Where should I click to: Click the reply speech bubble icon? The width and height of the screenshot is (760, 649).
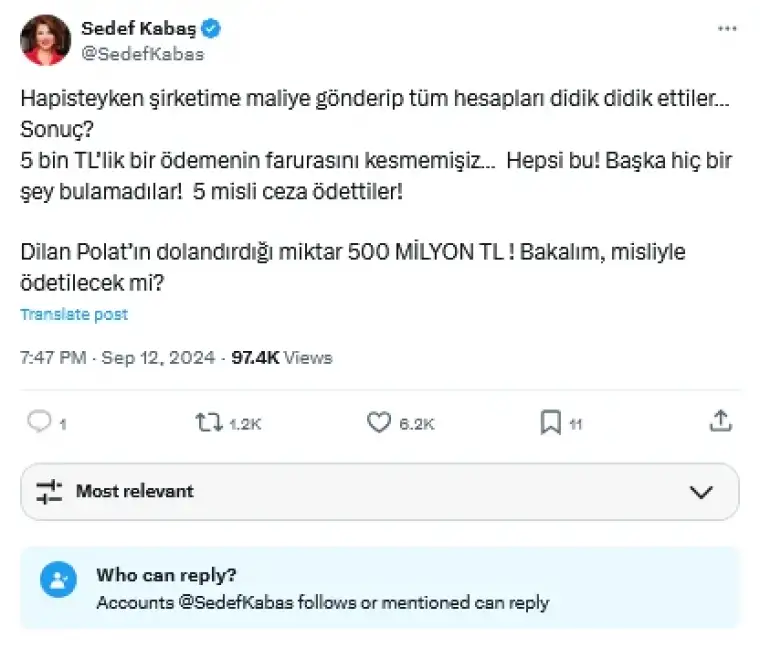[39, 423]
